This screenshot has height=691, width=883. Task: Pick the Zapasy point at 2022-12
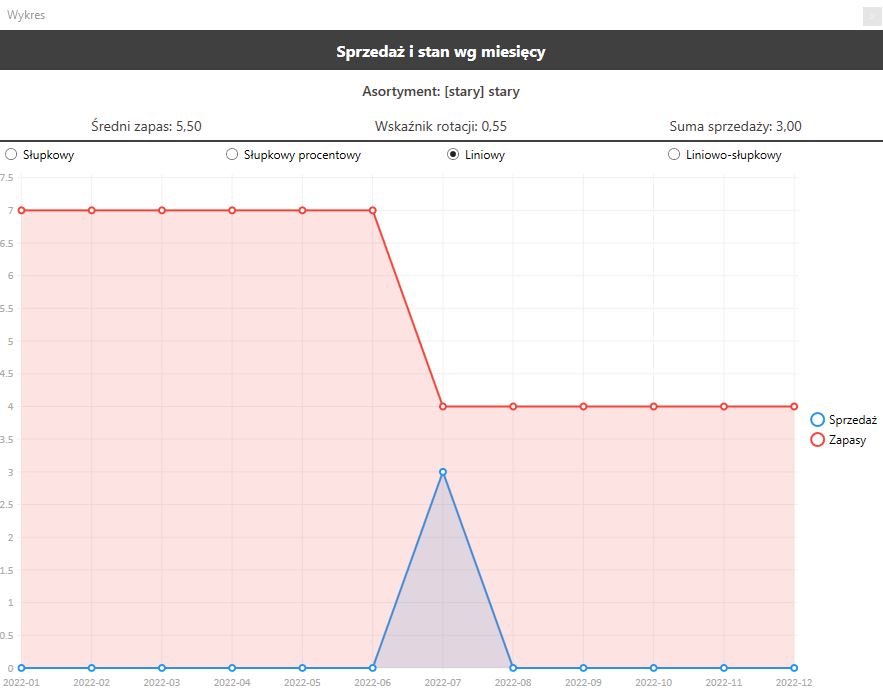tap(794, 406)
